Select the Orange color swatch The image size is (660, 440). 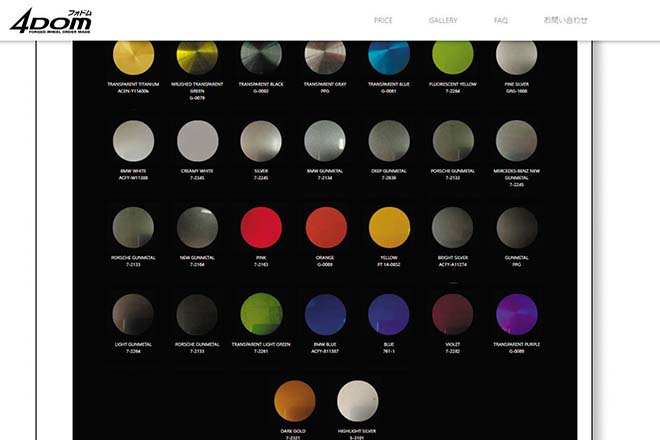tap(325, 228)
